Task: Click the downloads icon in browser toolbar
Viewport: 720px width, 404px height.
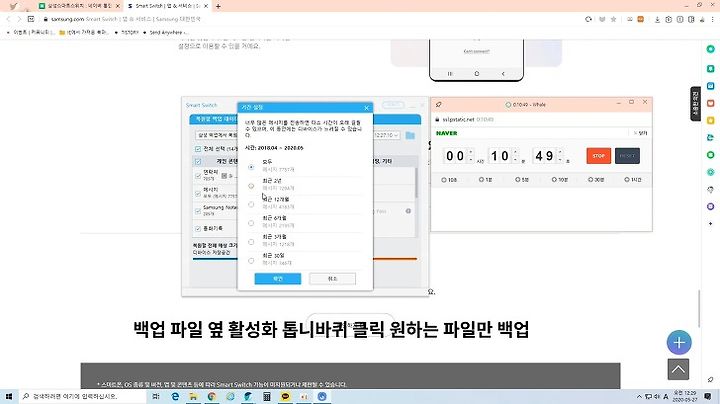Action: [x=658, y=19]
